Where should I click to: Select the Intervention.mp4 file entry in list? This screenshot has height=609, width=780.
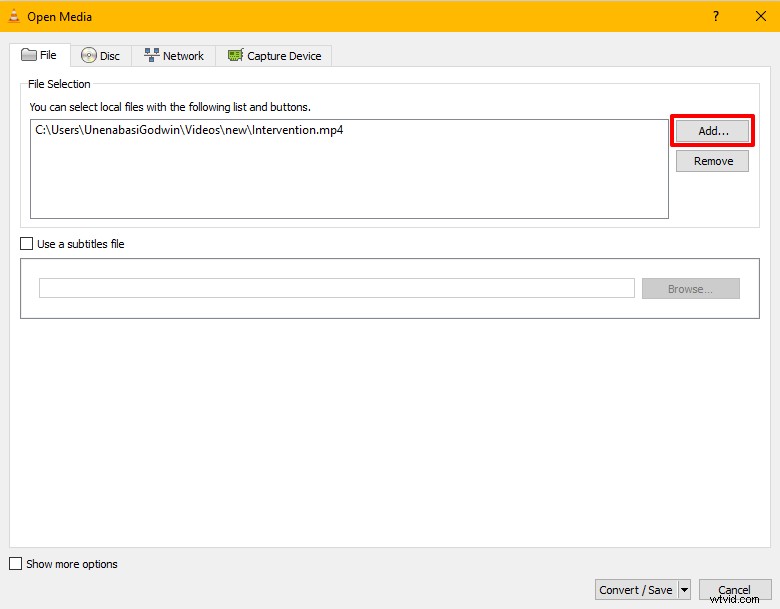(189, 130)
